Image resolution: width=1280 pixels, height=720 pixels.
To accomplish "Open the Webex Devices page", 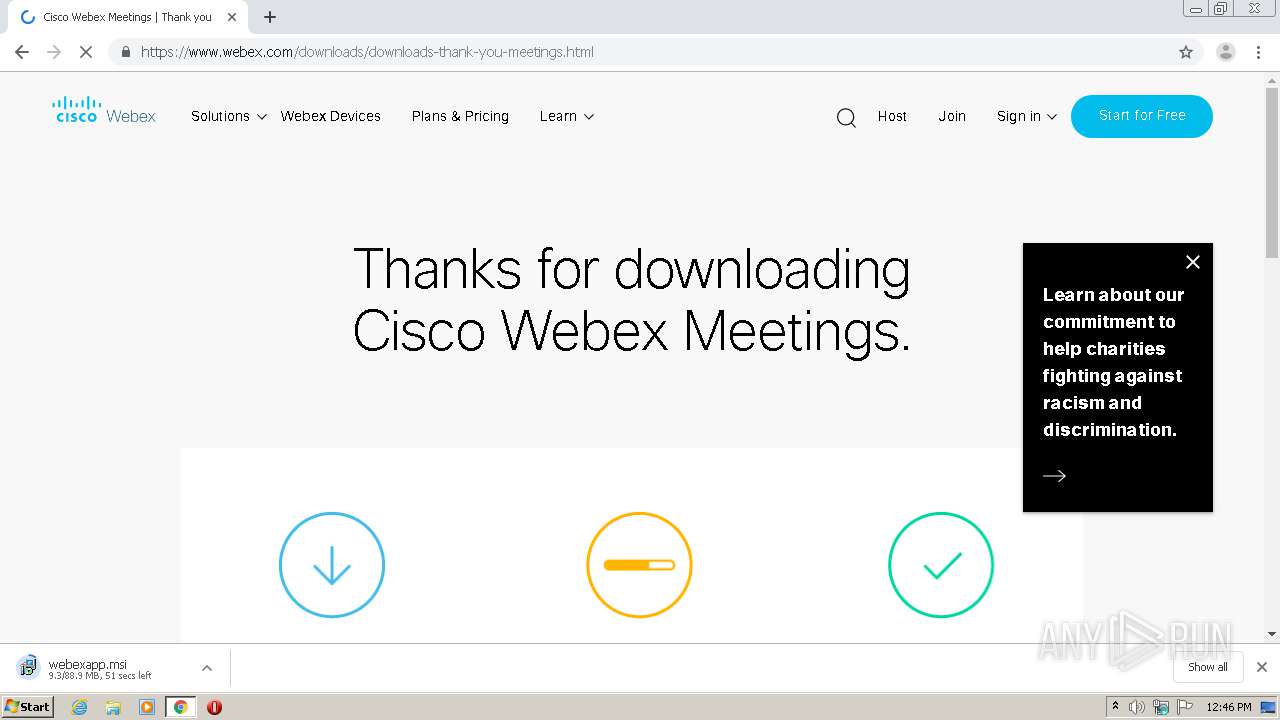I will [x=331, y=116].
